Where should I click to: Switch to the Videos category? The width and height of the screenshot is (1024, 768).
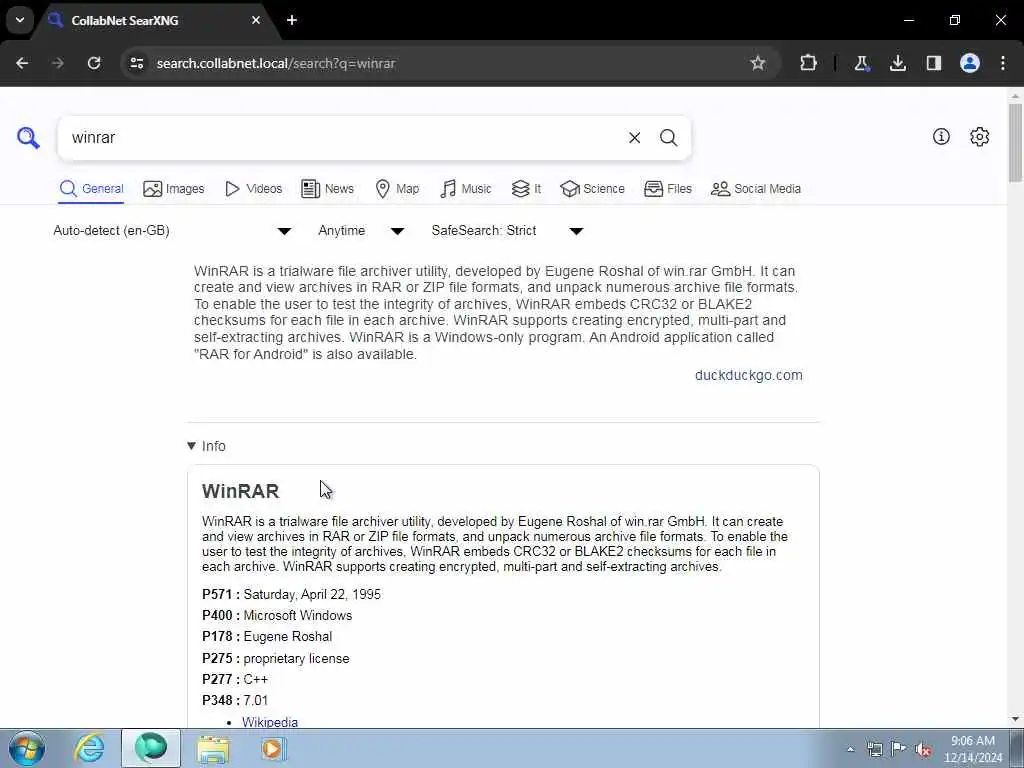[x=253, y=189]
